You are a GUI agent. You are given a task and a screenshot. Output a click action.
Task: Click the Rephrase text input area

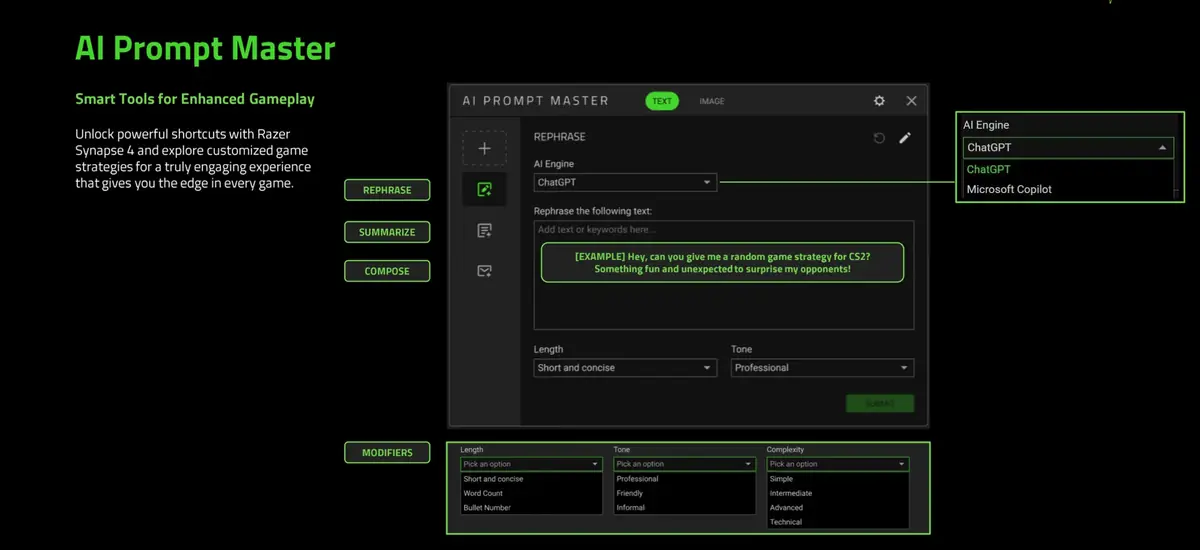click(724, 275)
